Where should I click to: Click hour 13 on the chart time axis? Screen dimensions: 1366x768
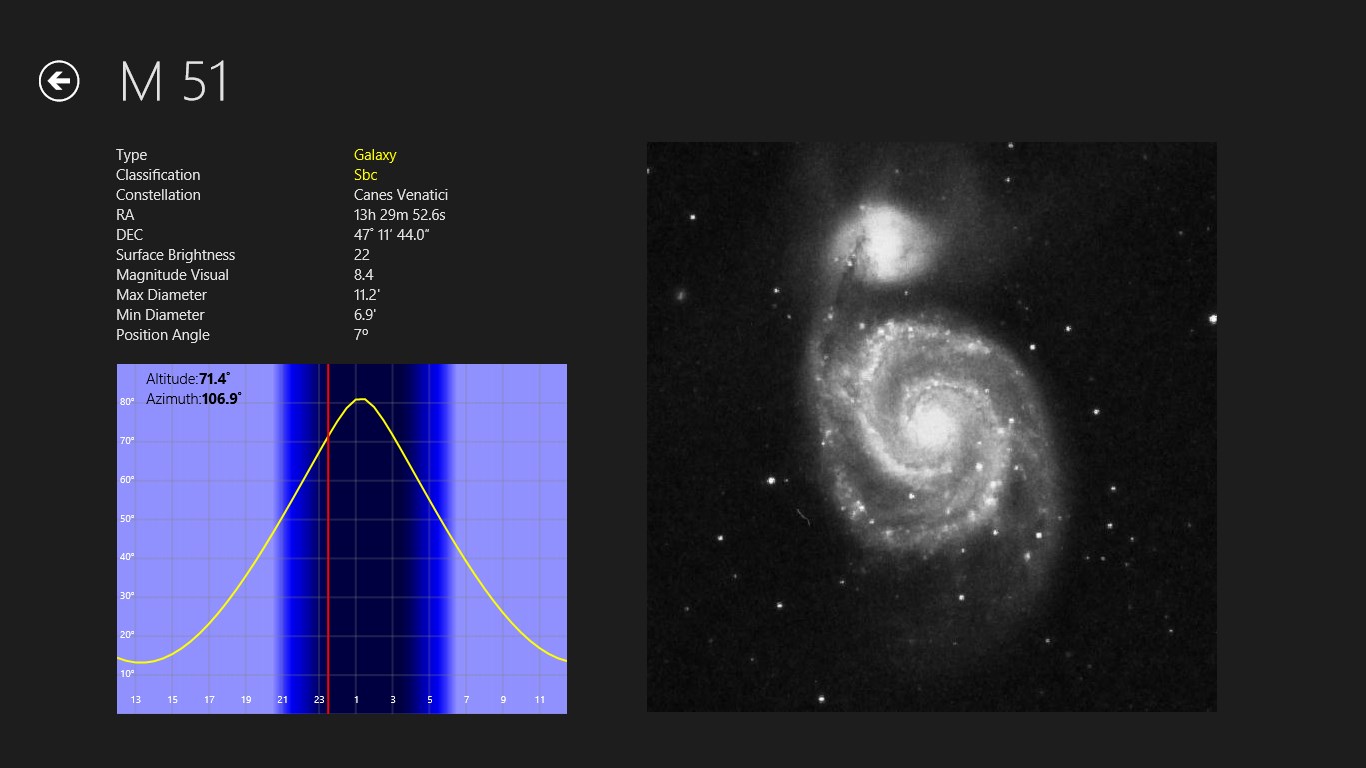tap(136, 700)
